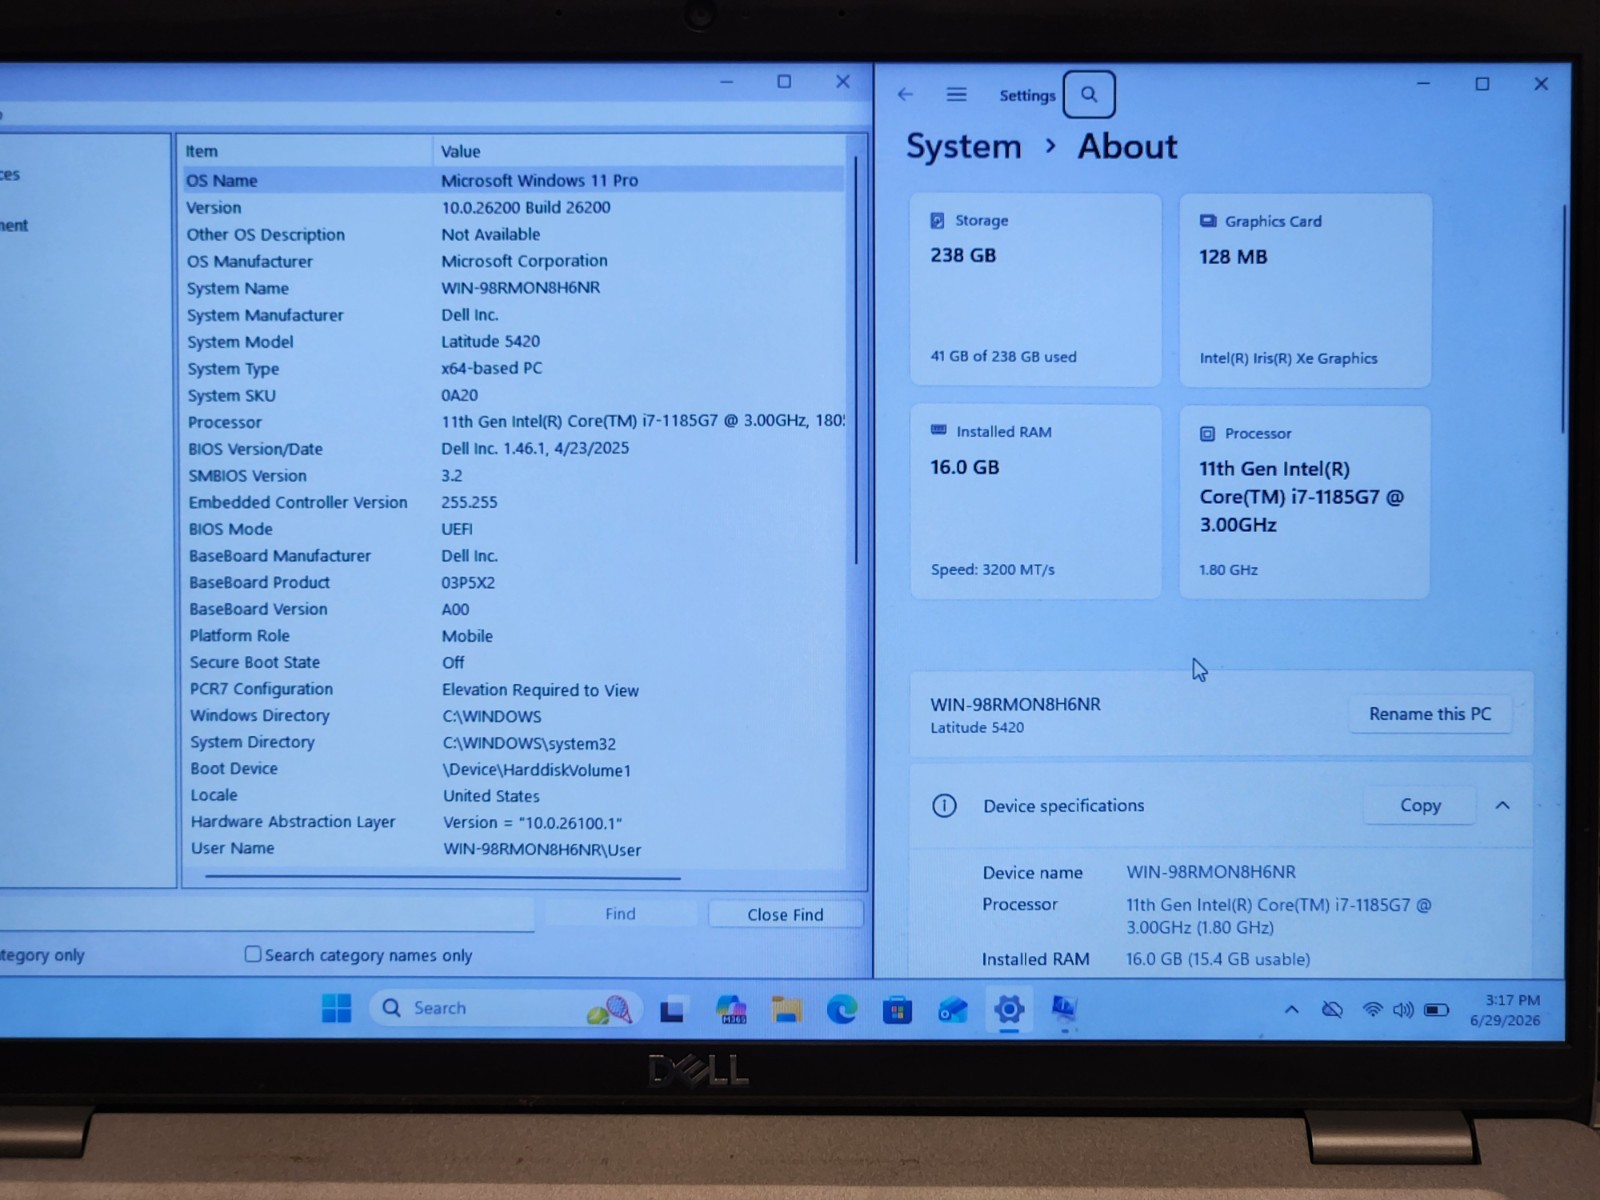This screenshot has height=1200, width=1600.
Task: Click System in the Settings breadcrumb
Action: [963, 146]
